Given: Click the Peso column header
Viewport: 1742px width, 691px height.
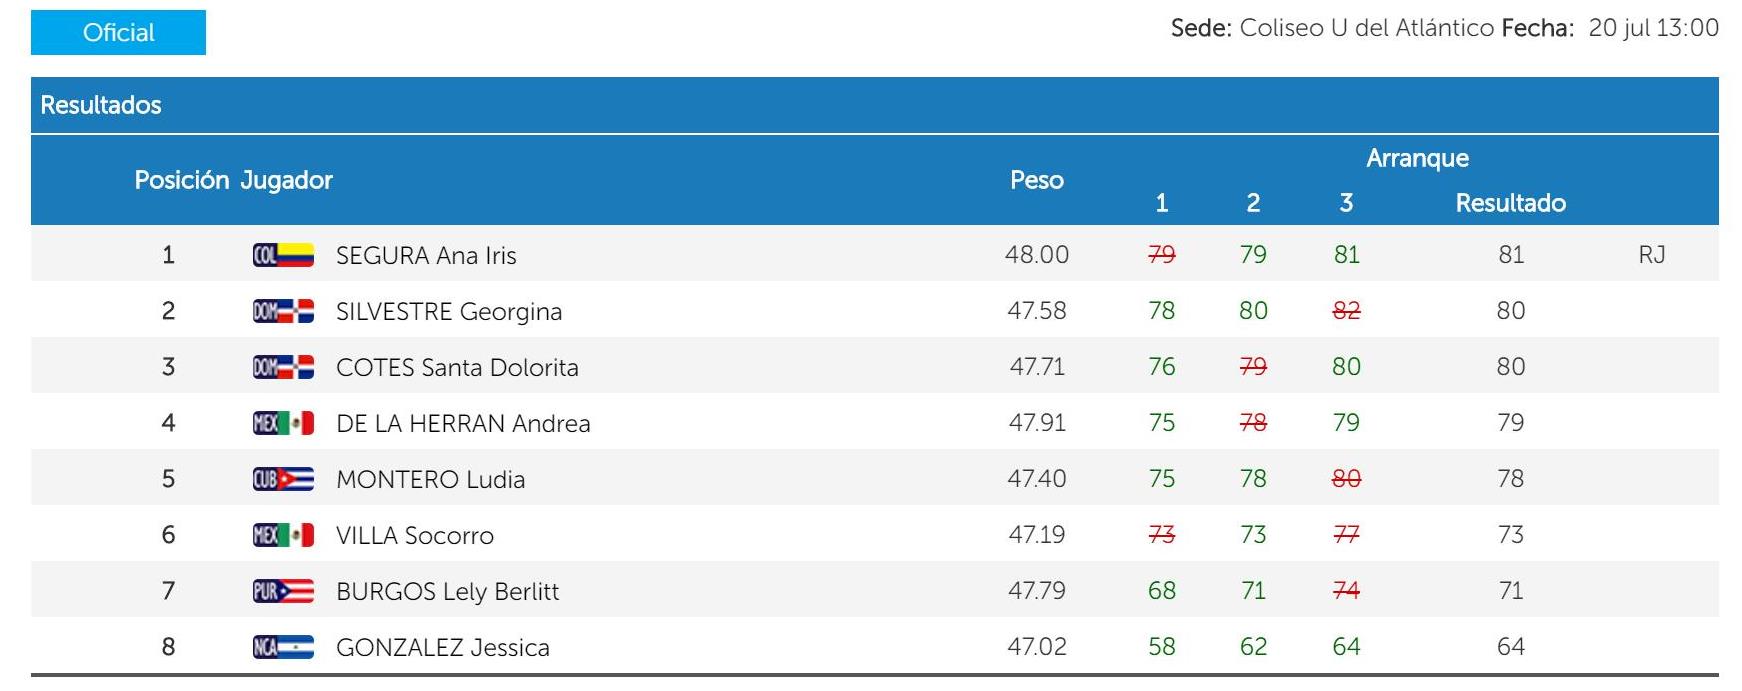Looking at the screenshot, I should point(1036,180).
